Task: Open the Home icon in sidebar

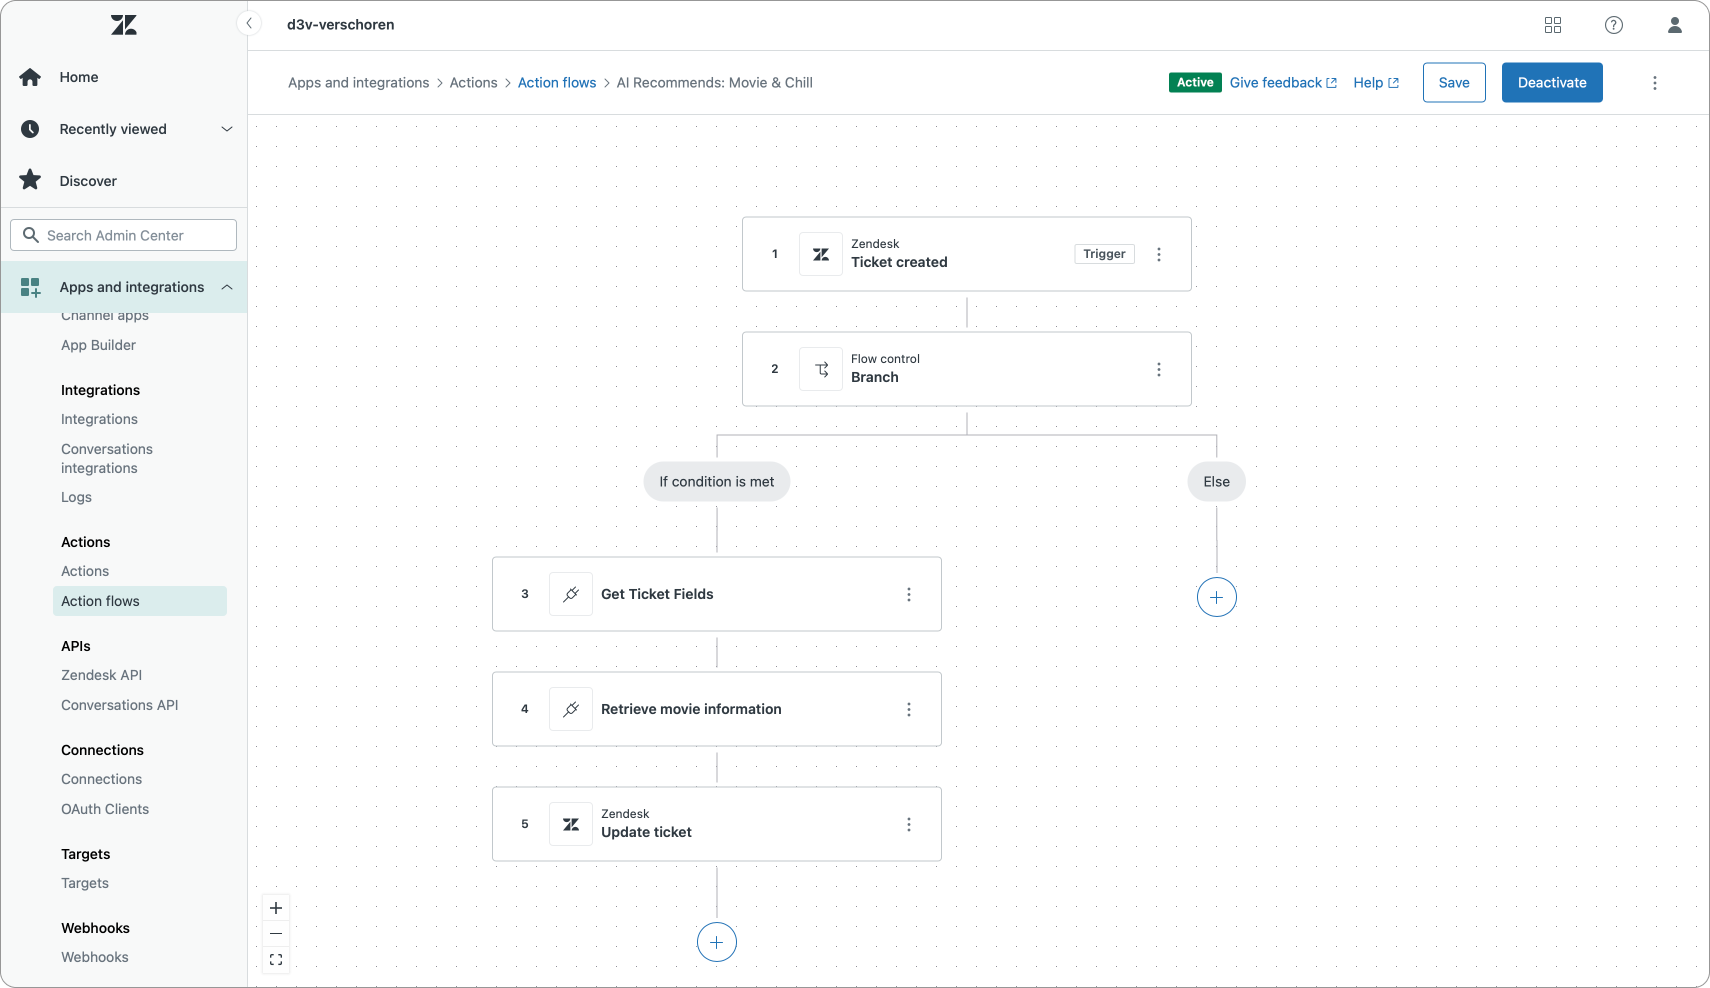Action: (31, 77)
